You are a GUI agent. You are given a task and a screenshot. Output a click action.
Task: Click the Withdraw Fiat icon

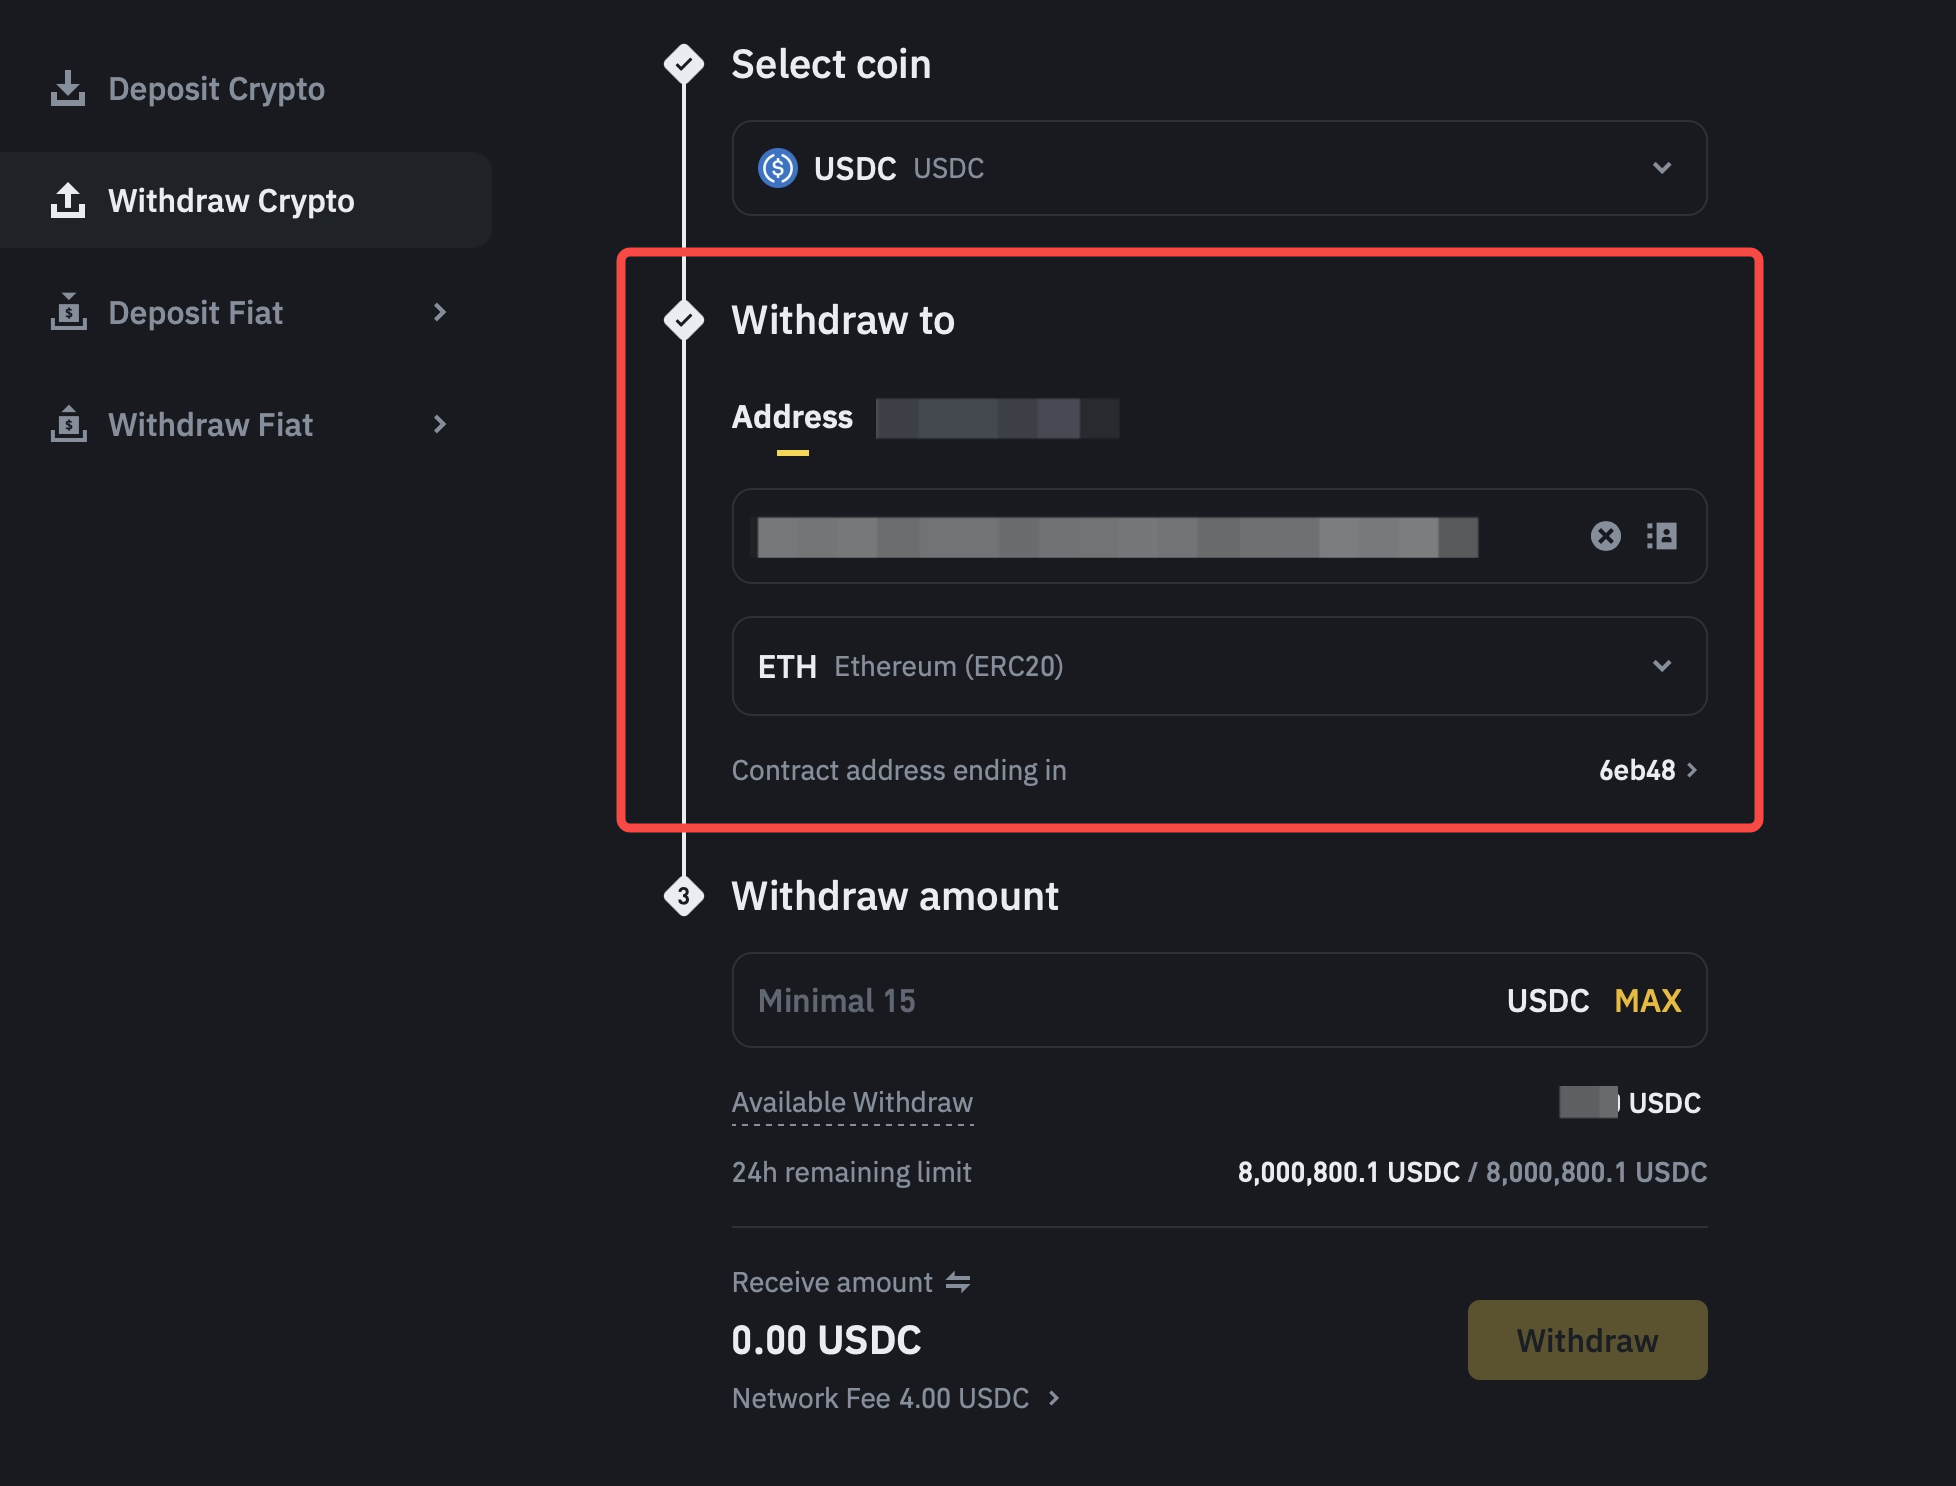[68, 424]
